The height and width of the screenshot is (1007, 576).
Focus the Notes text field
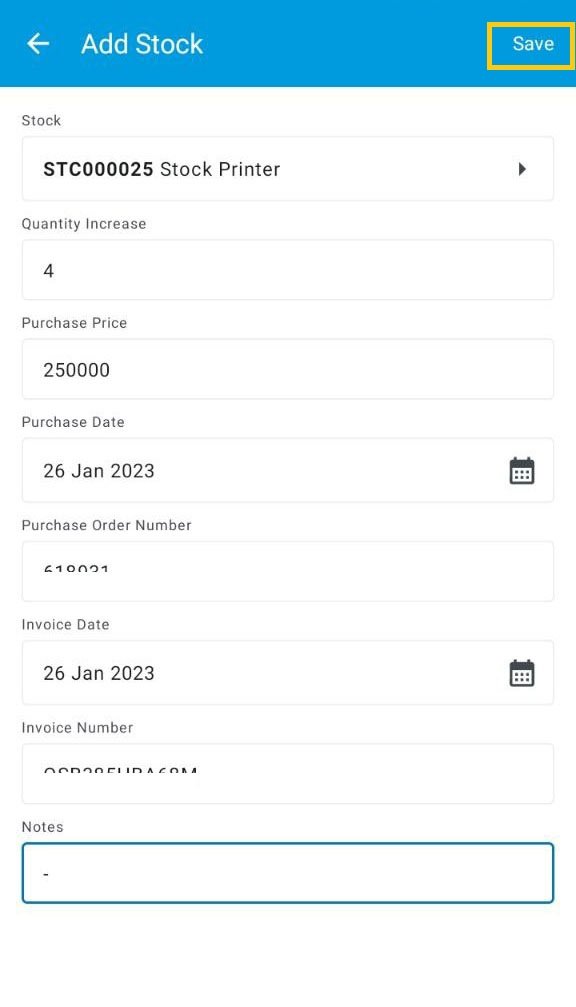coord(288,872)
